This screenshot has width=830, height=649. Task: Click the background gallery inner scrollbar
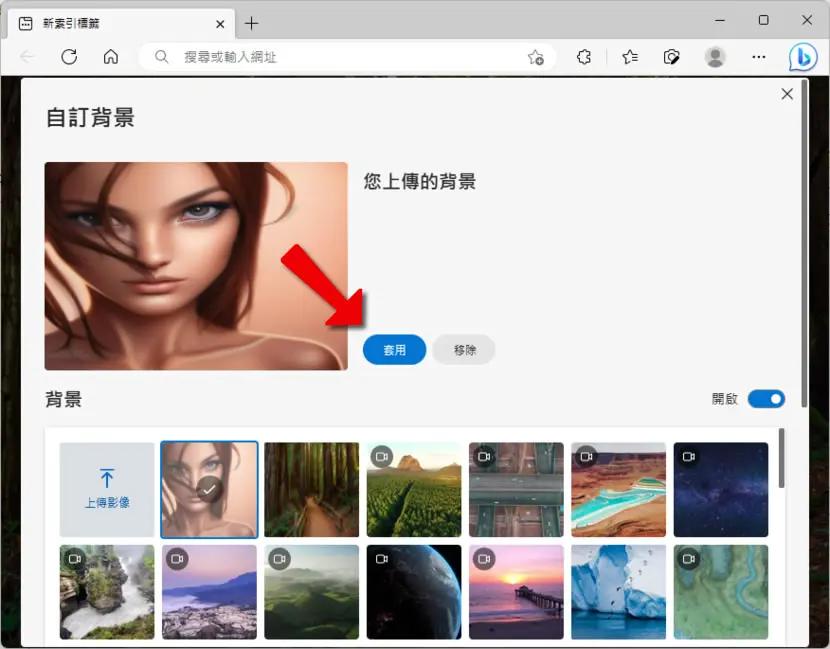coord(781,458)
